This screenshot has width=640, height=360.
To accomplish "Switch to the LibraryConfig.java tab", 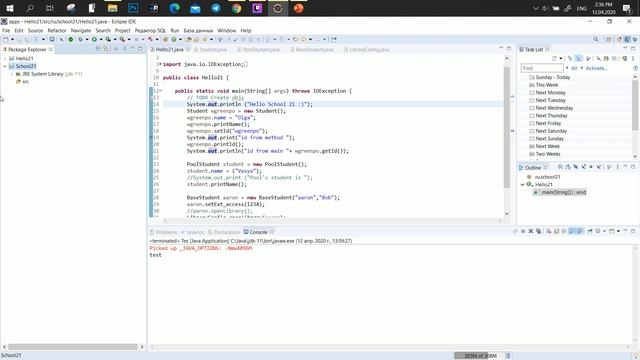I will click(x=369, y=49).
